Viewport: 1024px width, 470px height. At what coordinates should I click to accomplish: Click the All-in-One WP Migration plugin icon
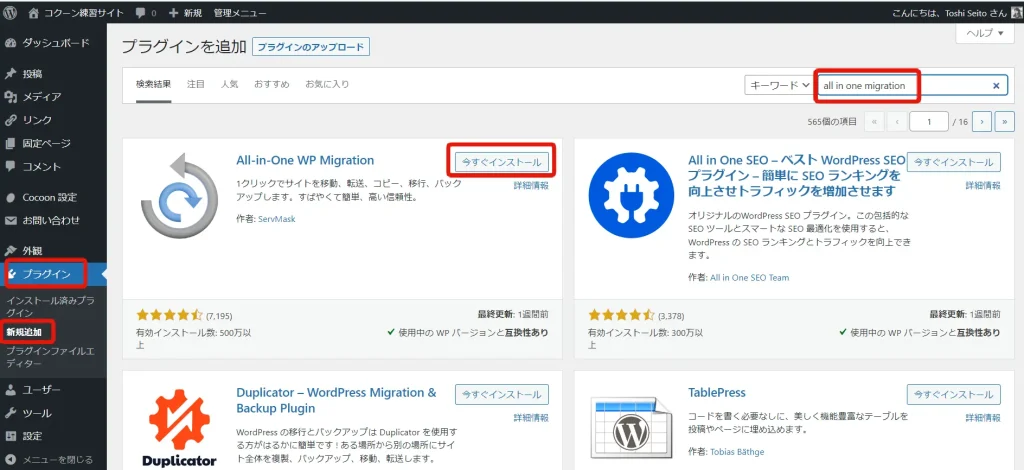coord(179,195)
